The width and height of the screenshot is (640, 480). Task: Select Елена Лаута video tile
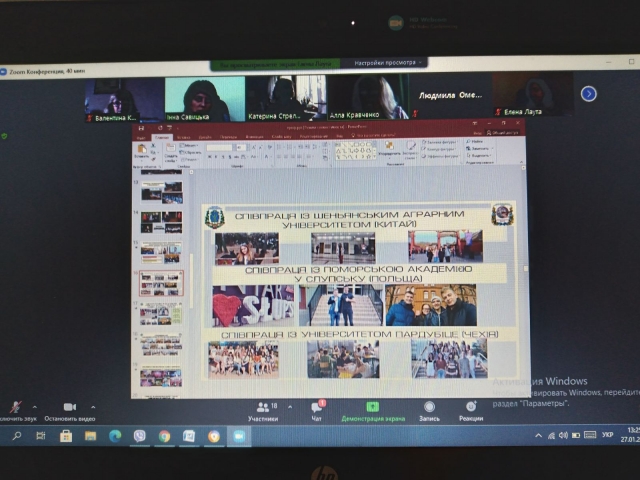(533, 95)
